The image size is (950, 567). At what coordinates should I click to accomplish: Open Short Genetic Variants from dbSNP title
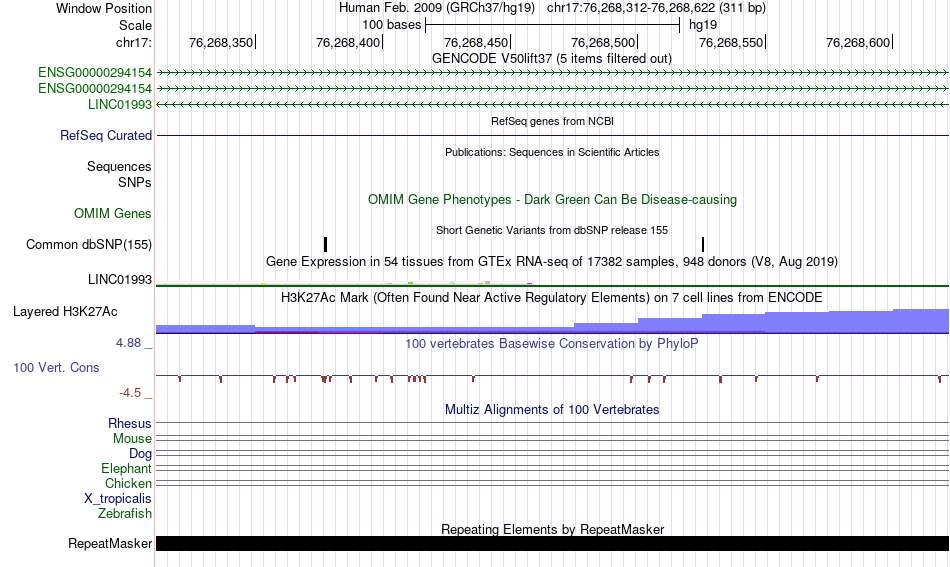(x=552, y=230)
